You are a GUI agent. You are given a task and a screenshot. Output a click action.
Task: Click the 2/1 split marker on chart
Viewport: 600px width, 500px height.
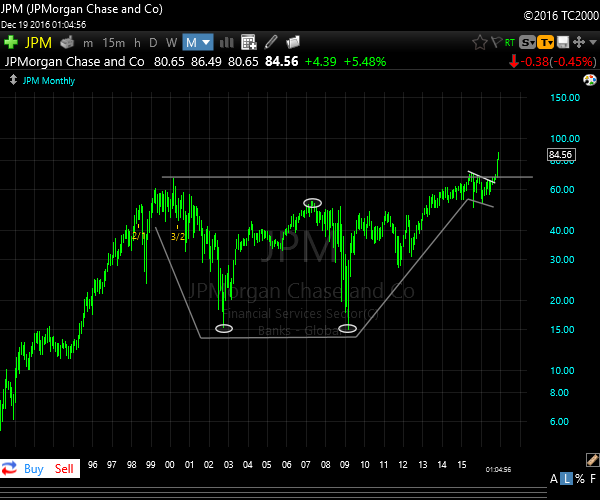click(x=139, y=236)
